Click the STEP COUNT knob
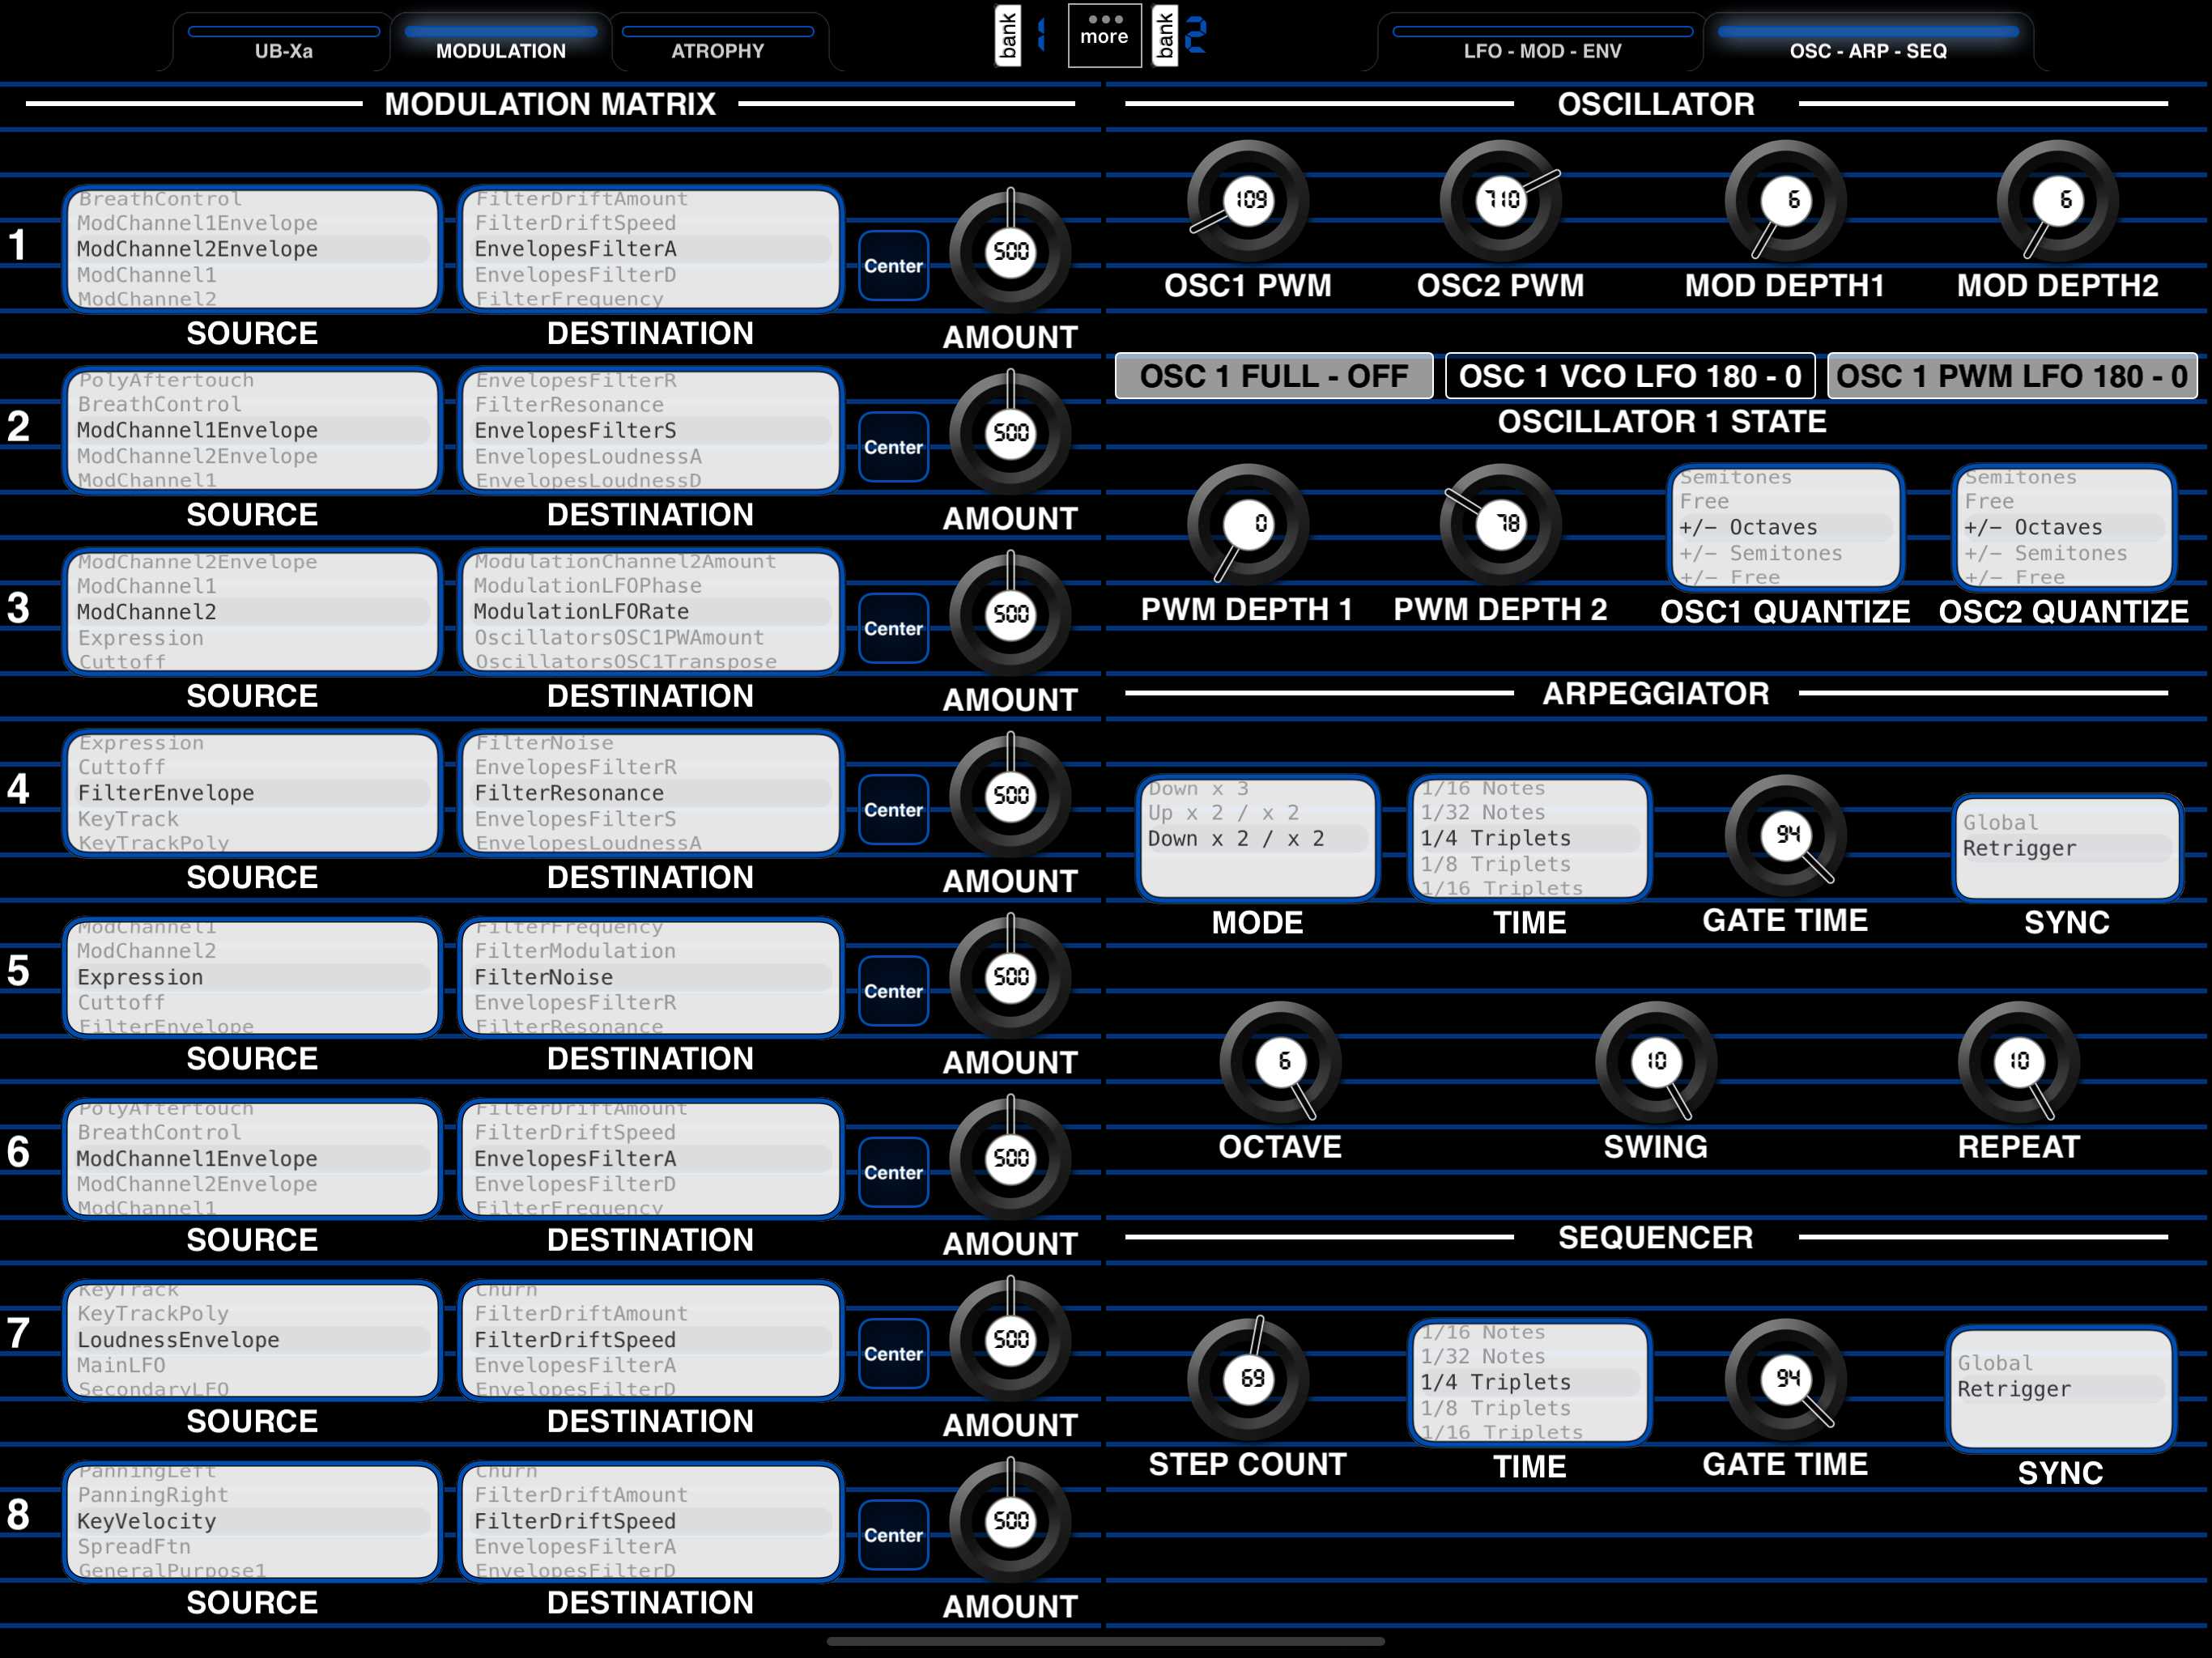This screenshot has width=2212, height=1658. coord(1248,1379)
